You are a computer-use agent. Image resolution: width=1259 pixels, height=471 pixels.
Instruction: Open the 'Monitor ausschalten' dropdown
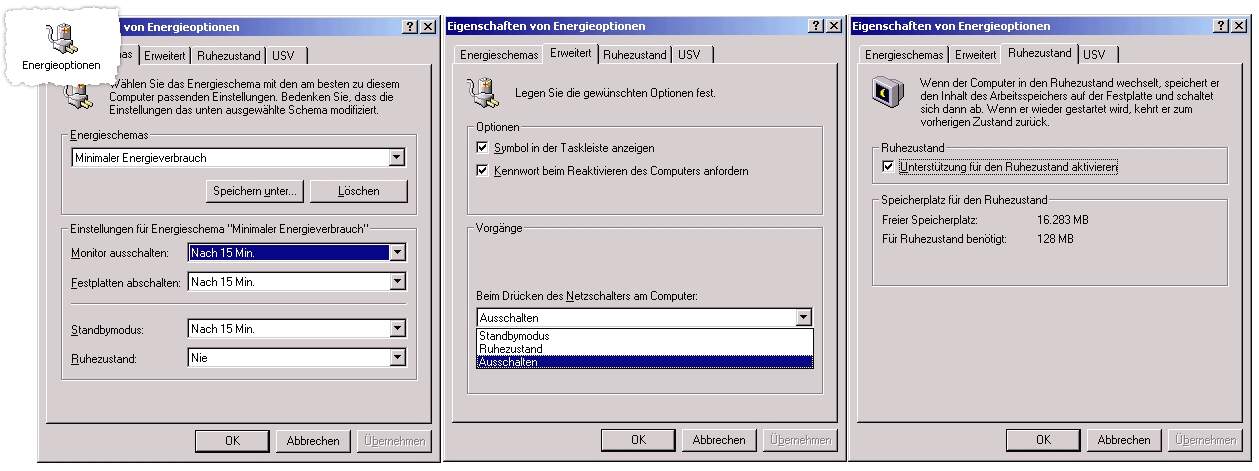click(397, 253)
